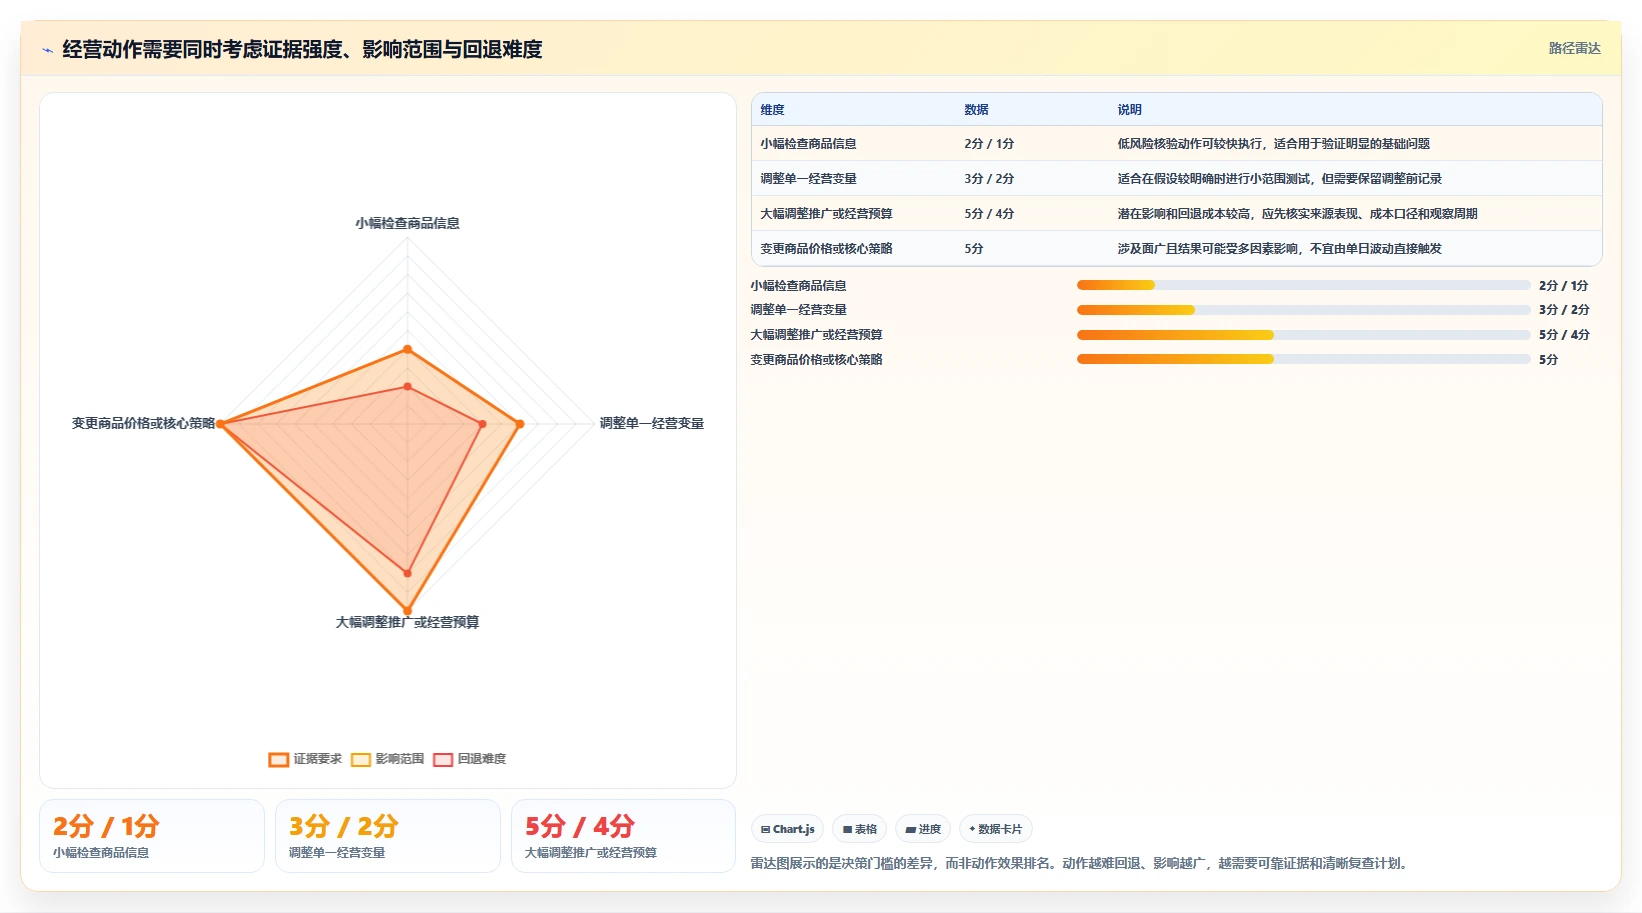Click the orange radar point at 变更商品价格或核心策略
This screenshot has width=1642, height=913.
click(220, 424)
